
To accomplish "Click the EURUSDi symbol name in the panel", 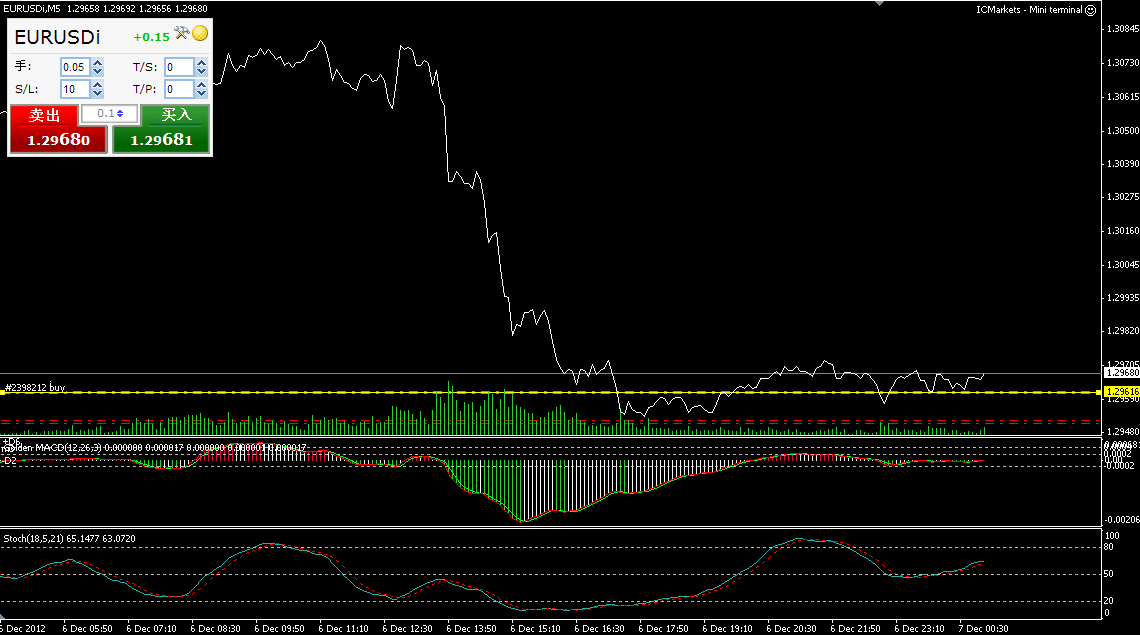I will (x=57, y=37).
